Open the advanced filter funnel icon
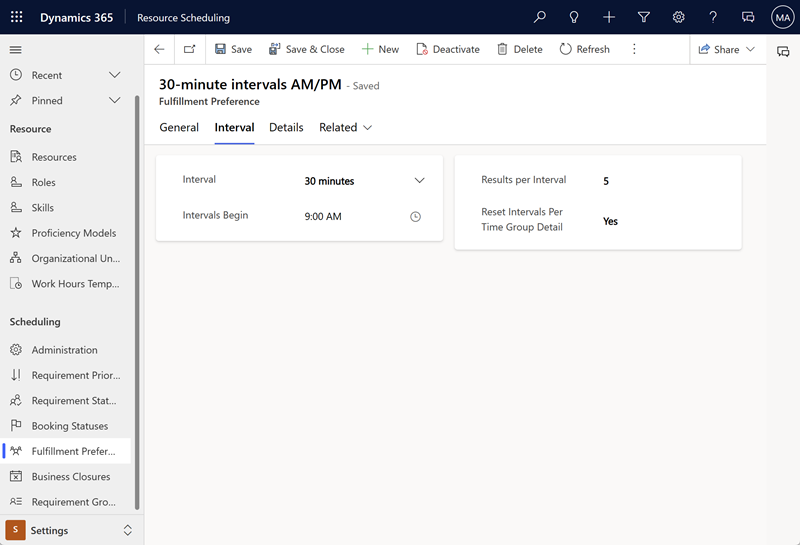This screenshot has width=800, height=545. tap(644, 17)
